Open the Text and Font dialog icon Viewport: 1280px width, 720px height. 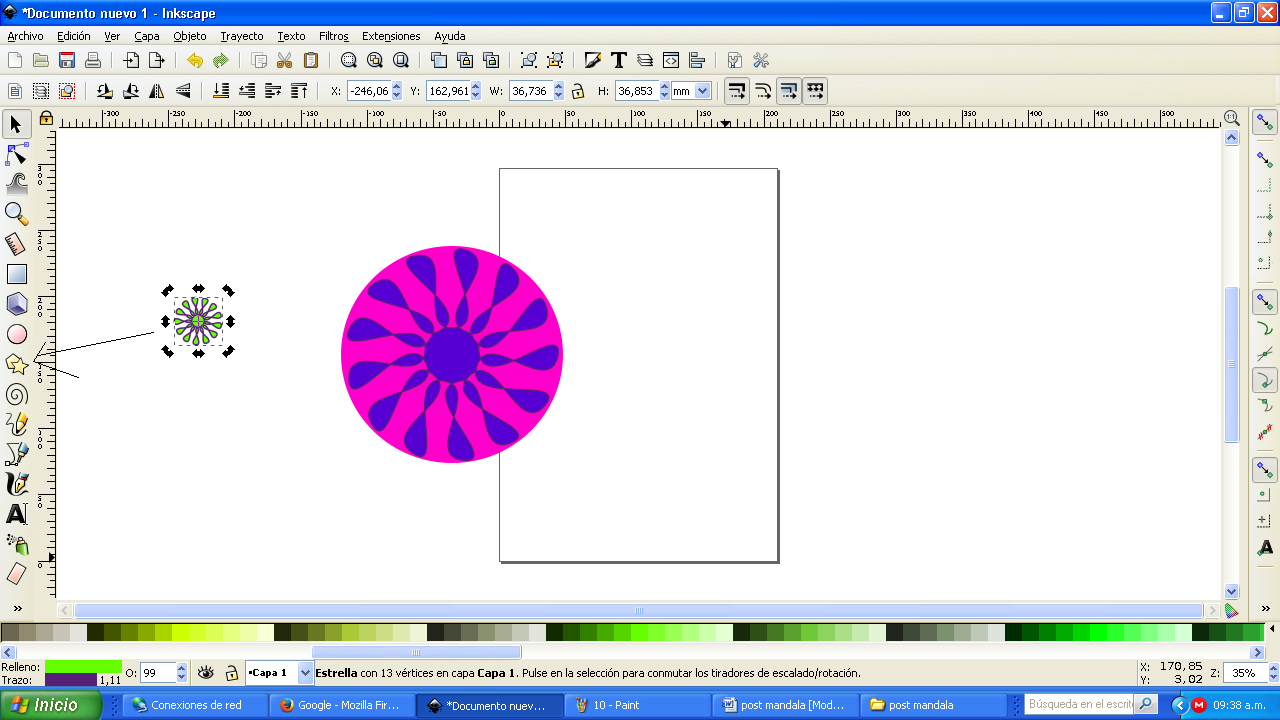(619, 60)
